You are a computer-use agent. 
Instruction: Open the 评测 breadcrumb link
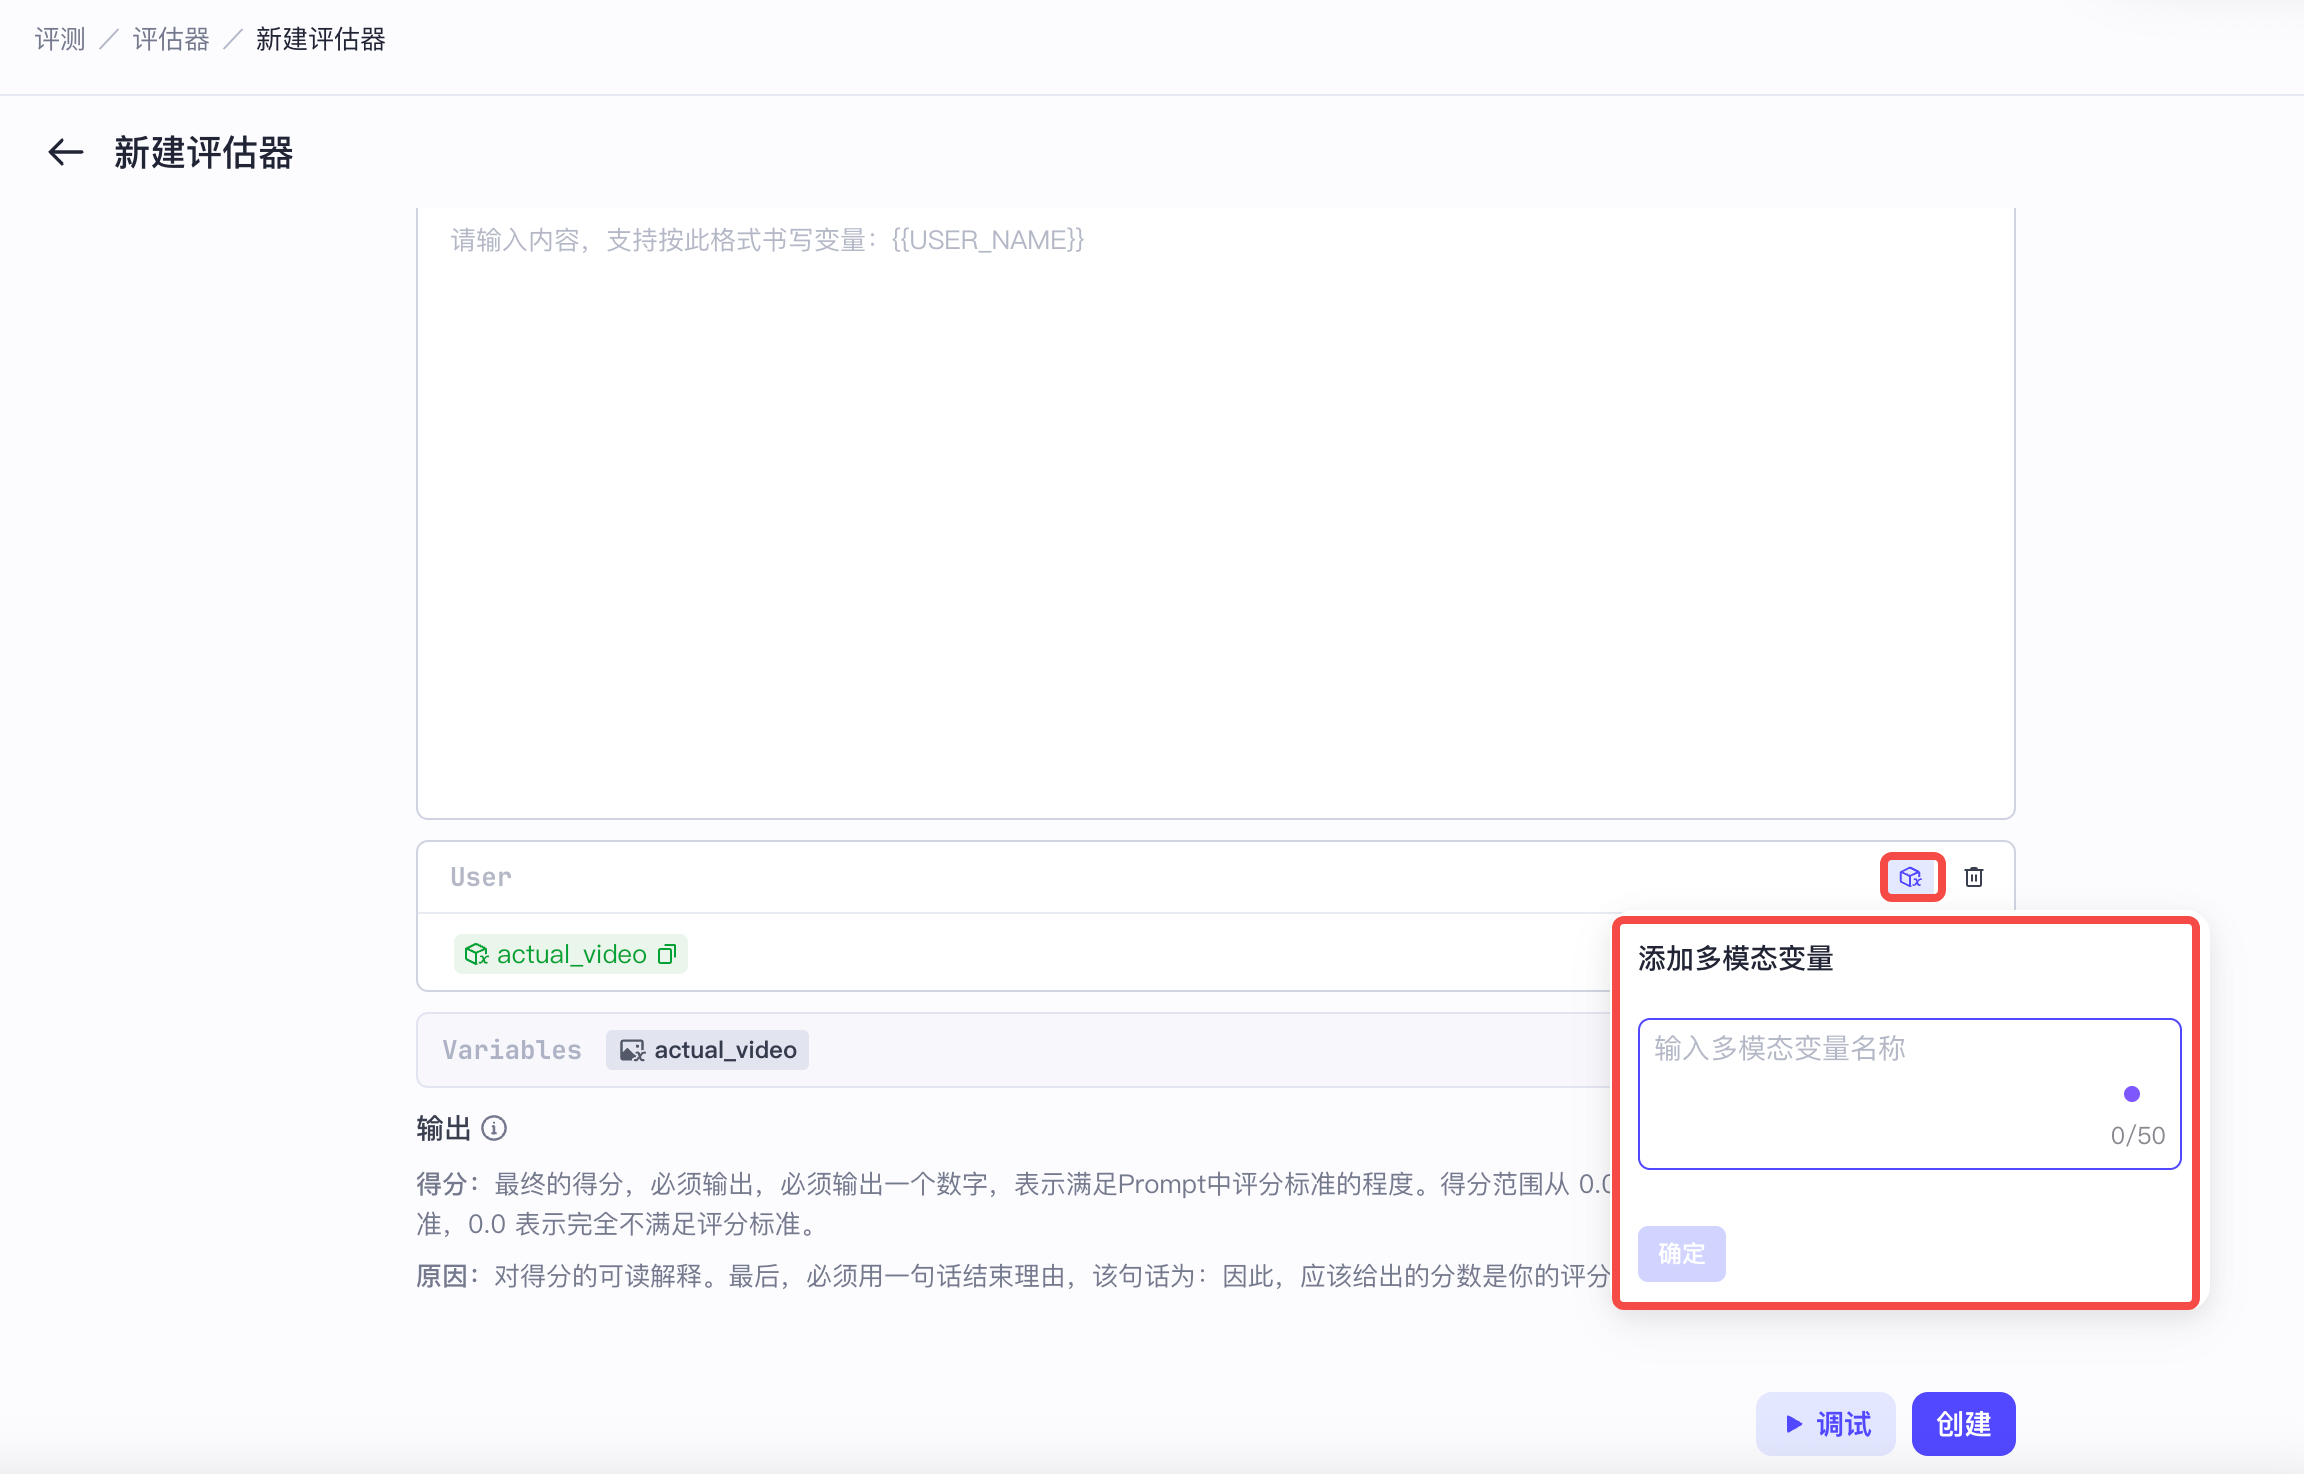coord(60,39)
